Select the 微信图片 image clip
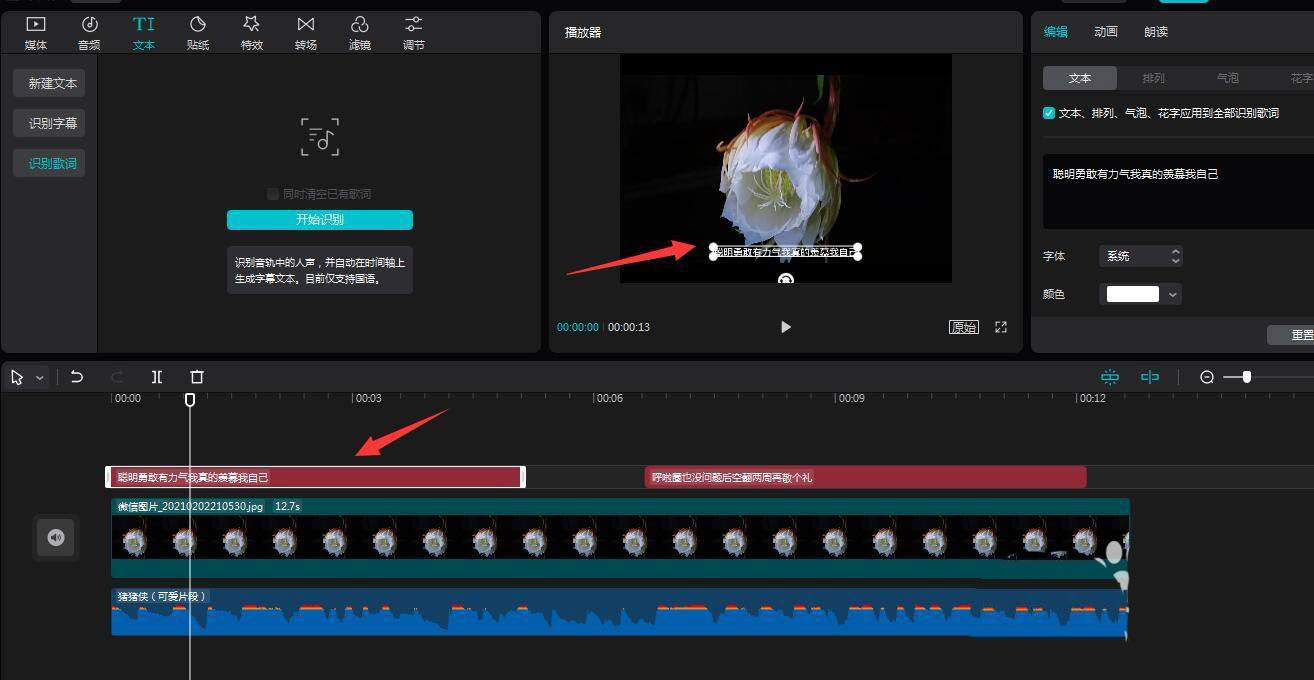Viewport: 1314px width, 680px height. (x=620, y=538)
